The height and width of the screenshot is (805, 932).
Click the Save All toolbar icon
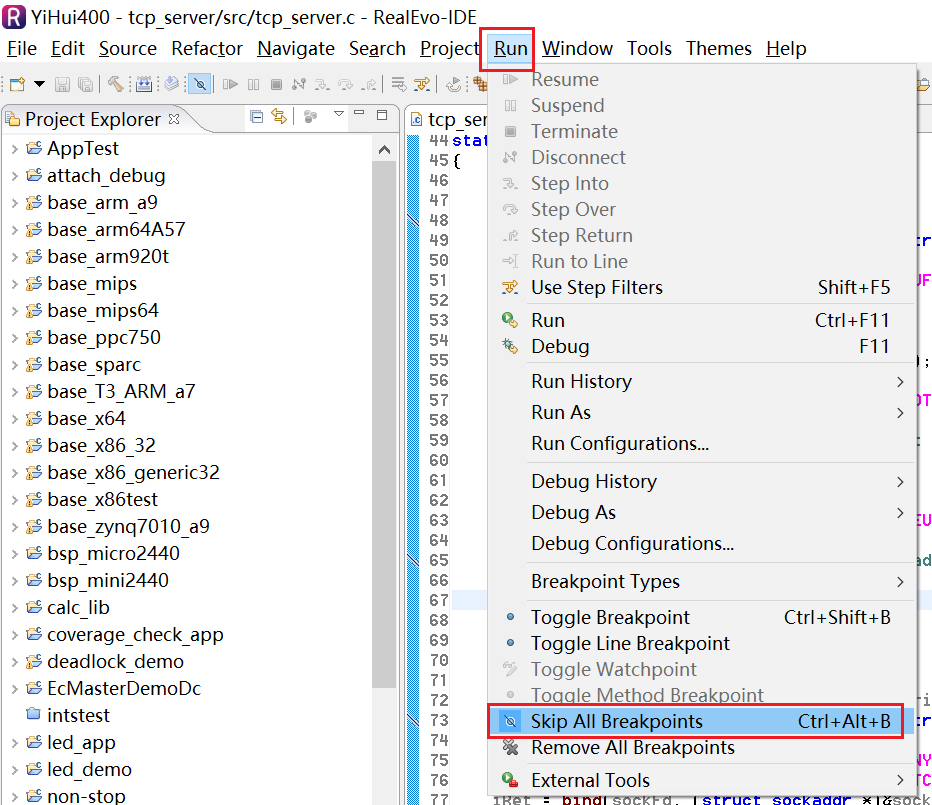(x=86, y=84)
